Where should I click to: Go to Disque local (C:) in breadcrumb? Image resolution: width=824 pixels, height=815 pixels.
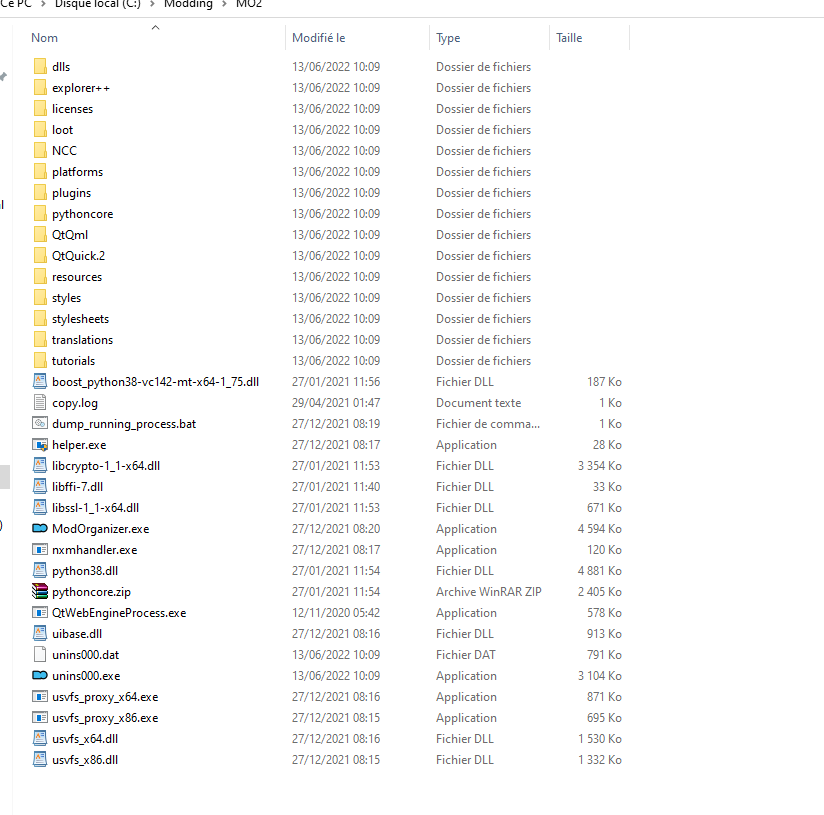click(x=98, y=4)
